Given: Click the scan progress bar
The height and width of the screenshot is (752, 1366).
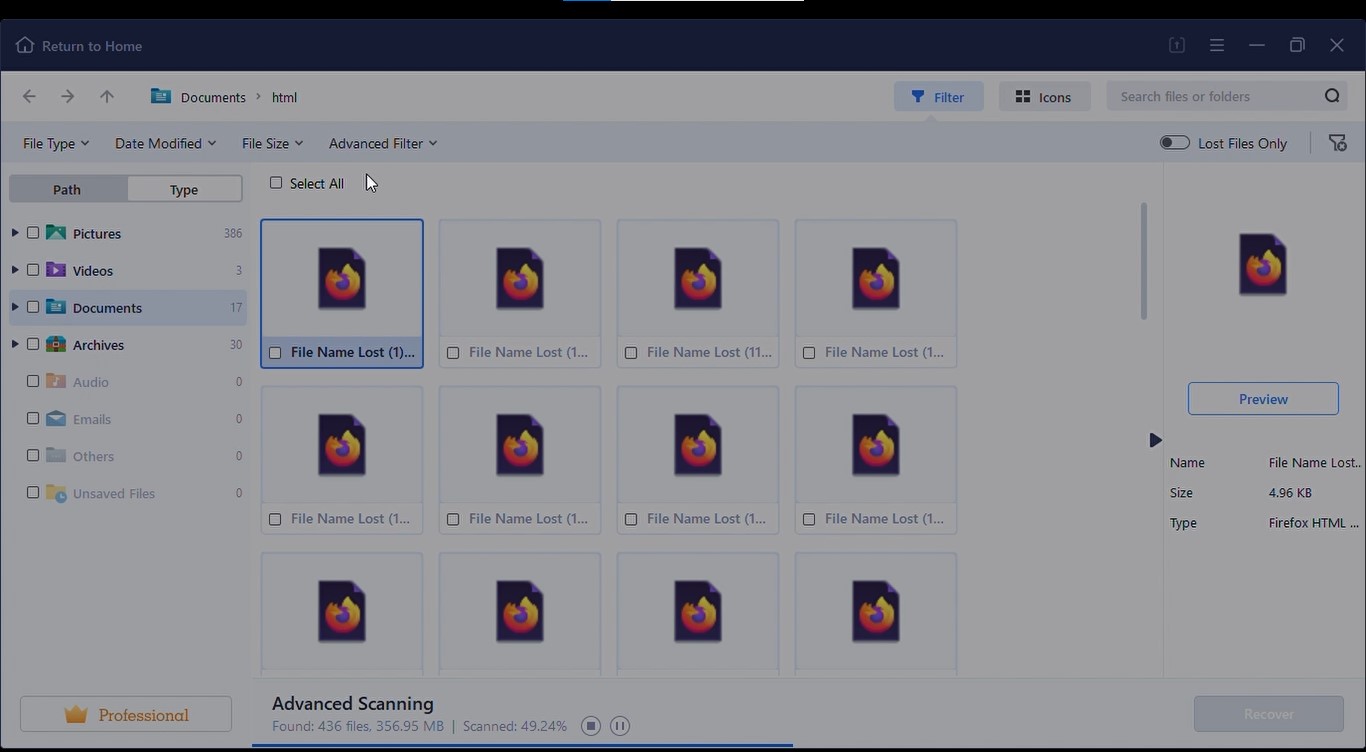Looking at the screenshot, I should pyautogui.click(x=522, y=745).
